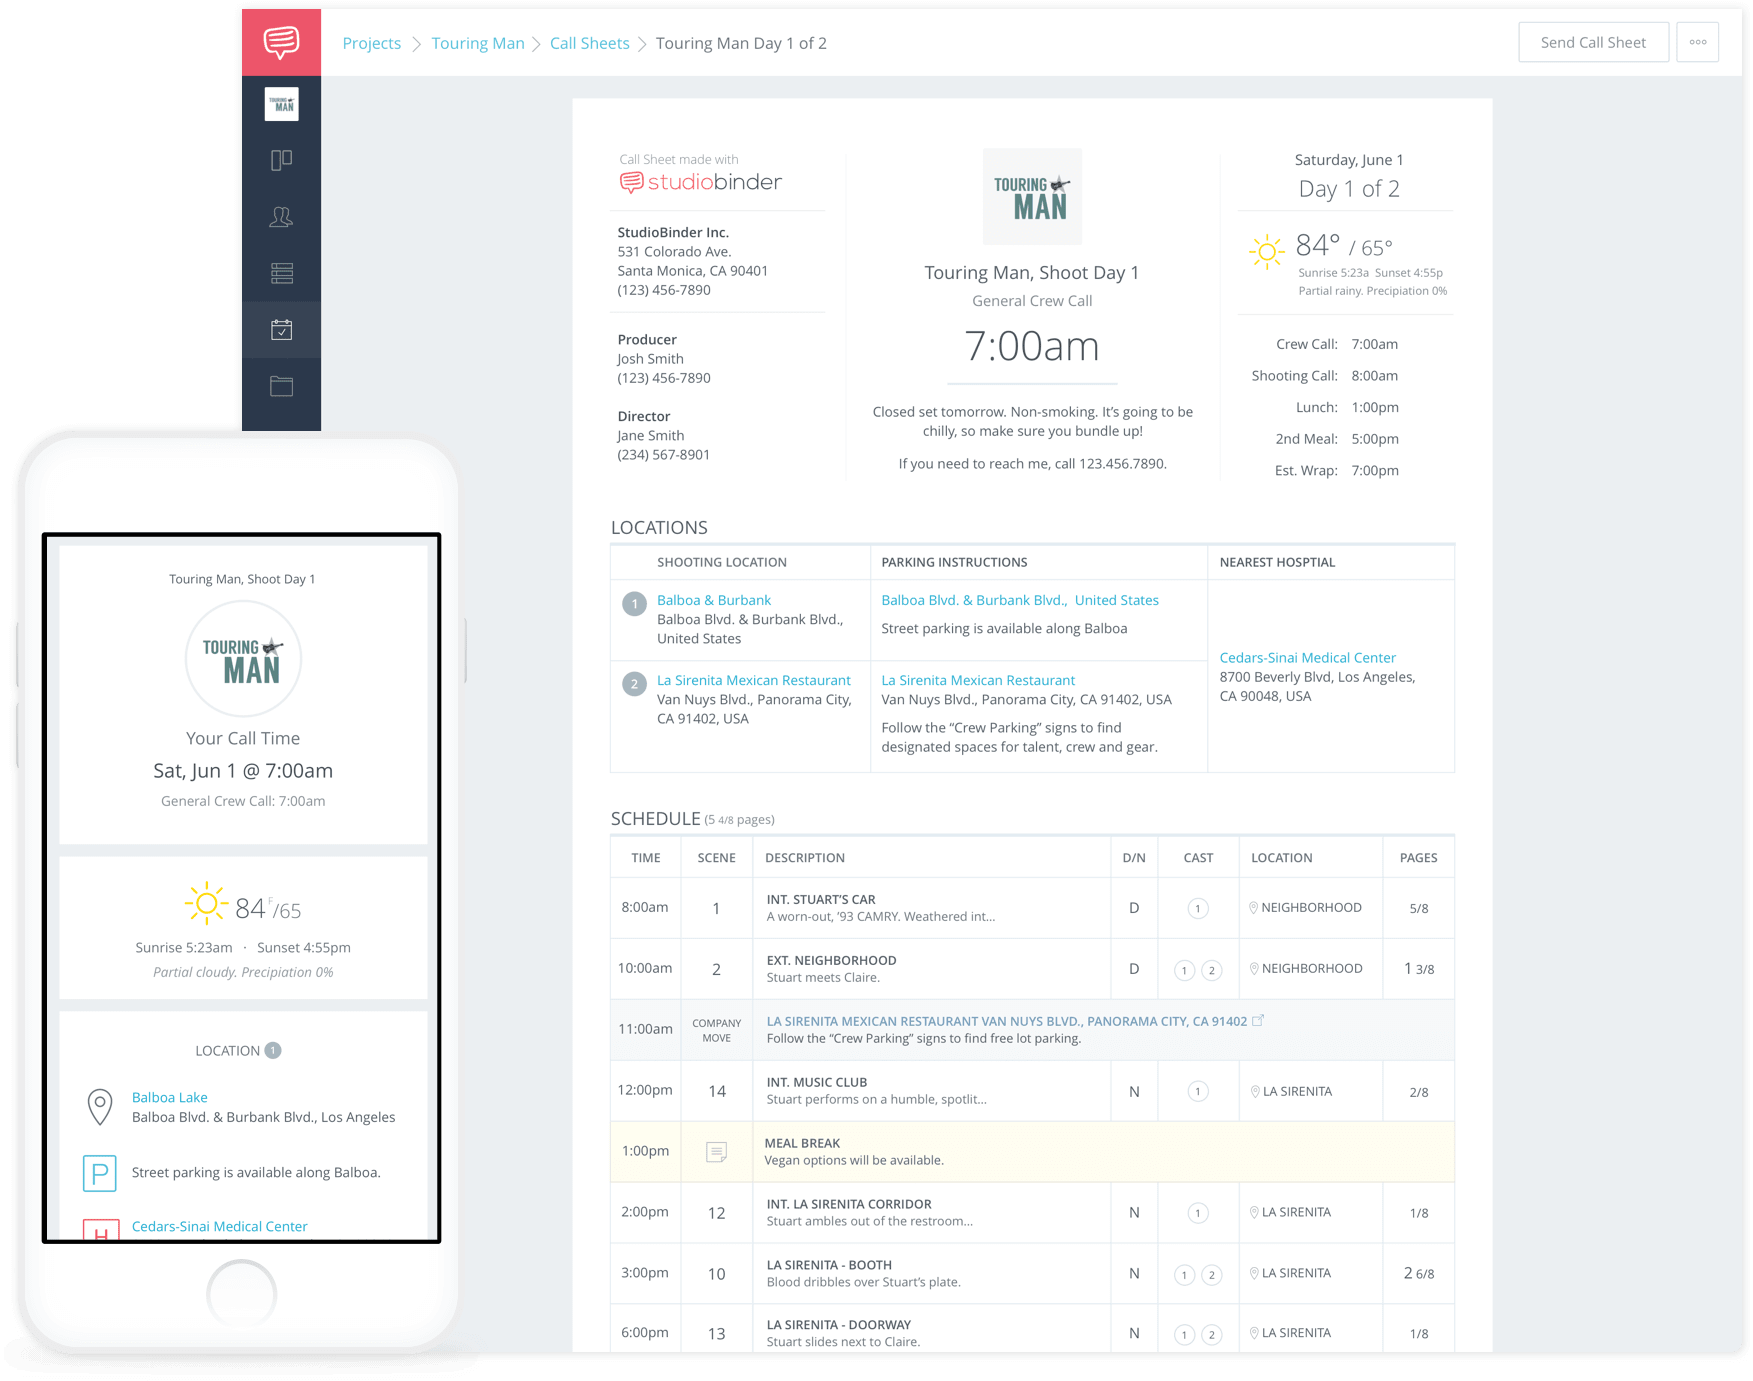Click the StudioBinder chat logo icon
The width and height of the screenshot is (1753, 1381).
[x=281, y=42]
